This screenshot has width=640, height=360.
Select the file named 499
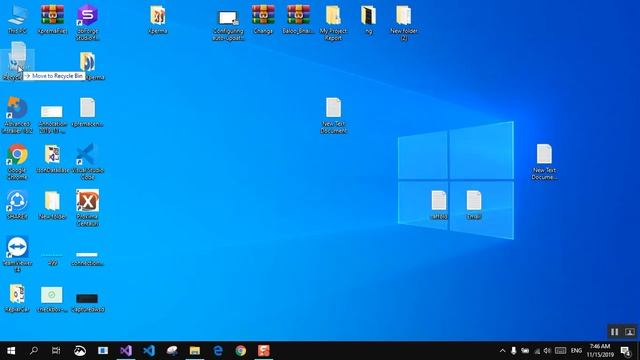(52, 259)
